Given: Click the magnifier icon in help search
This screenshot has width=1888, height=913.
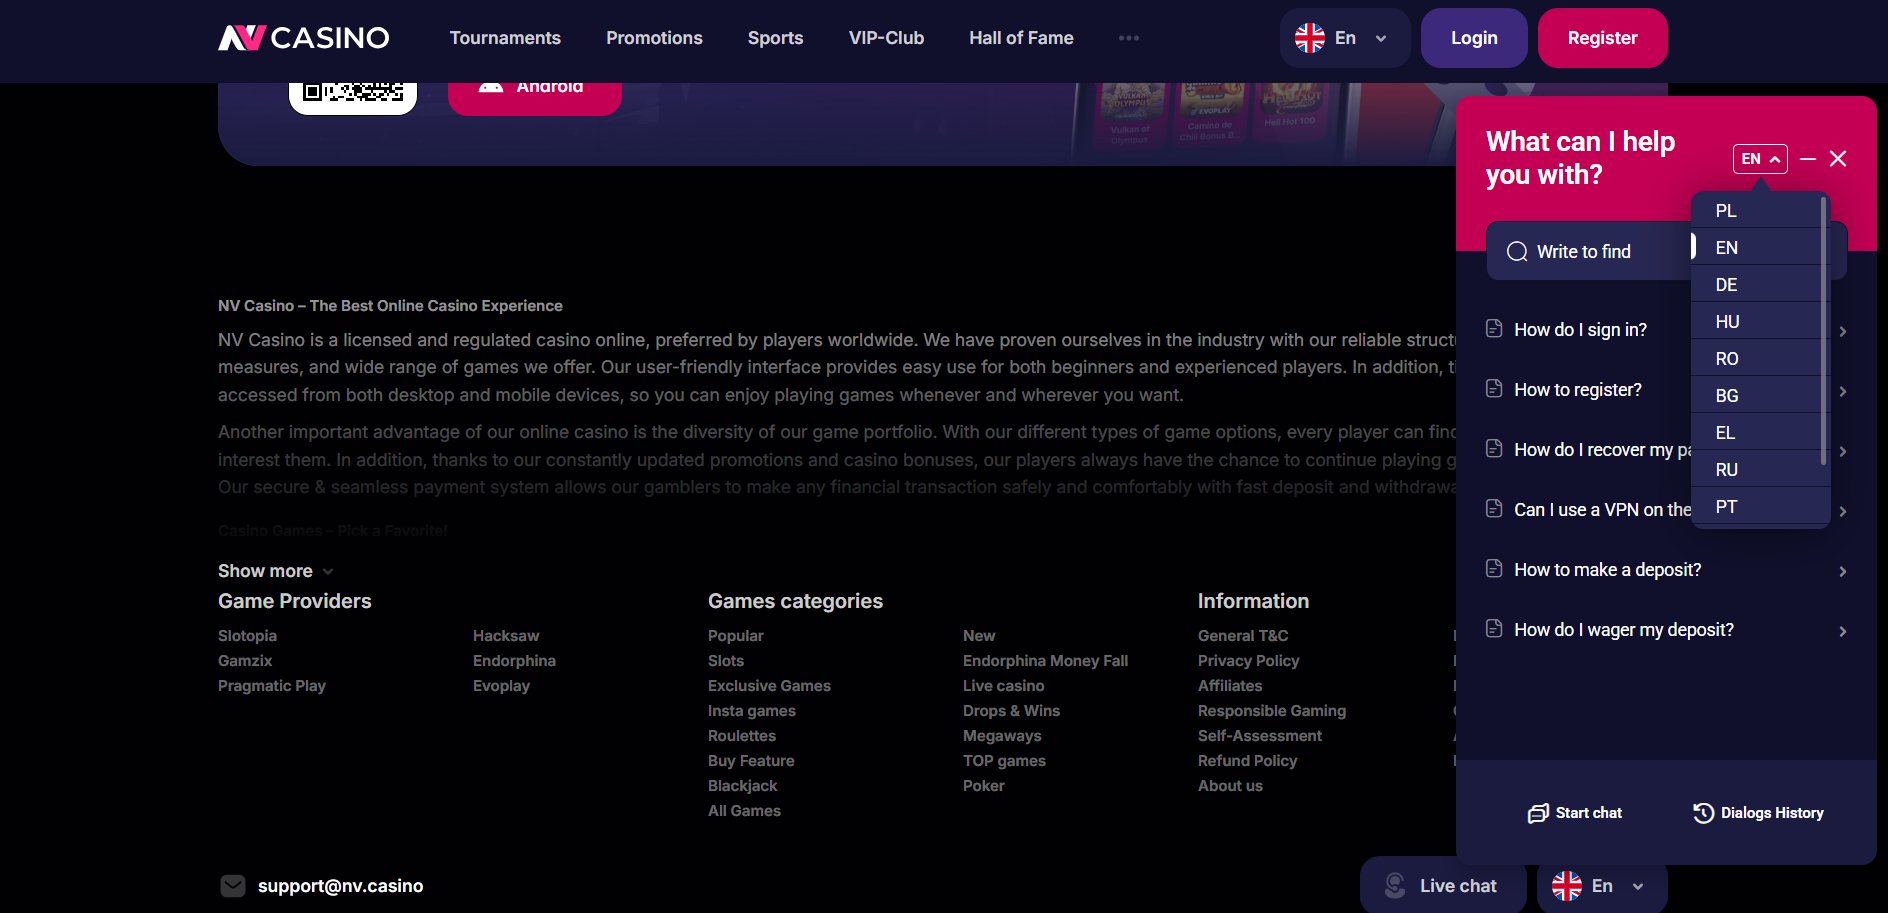Looking at the screenshot, I should (1517, 252).
